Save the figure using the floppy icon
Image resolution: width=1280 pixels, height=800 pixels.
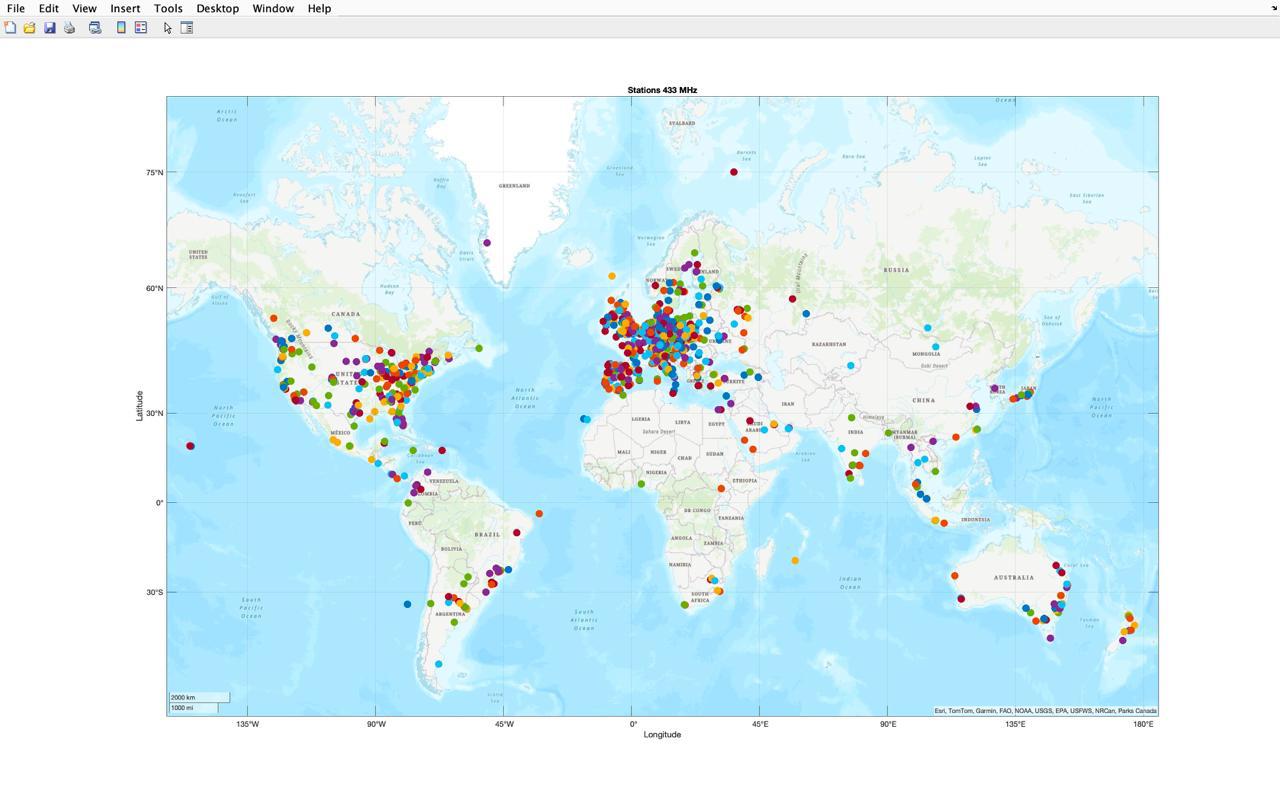[50, 28]
